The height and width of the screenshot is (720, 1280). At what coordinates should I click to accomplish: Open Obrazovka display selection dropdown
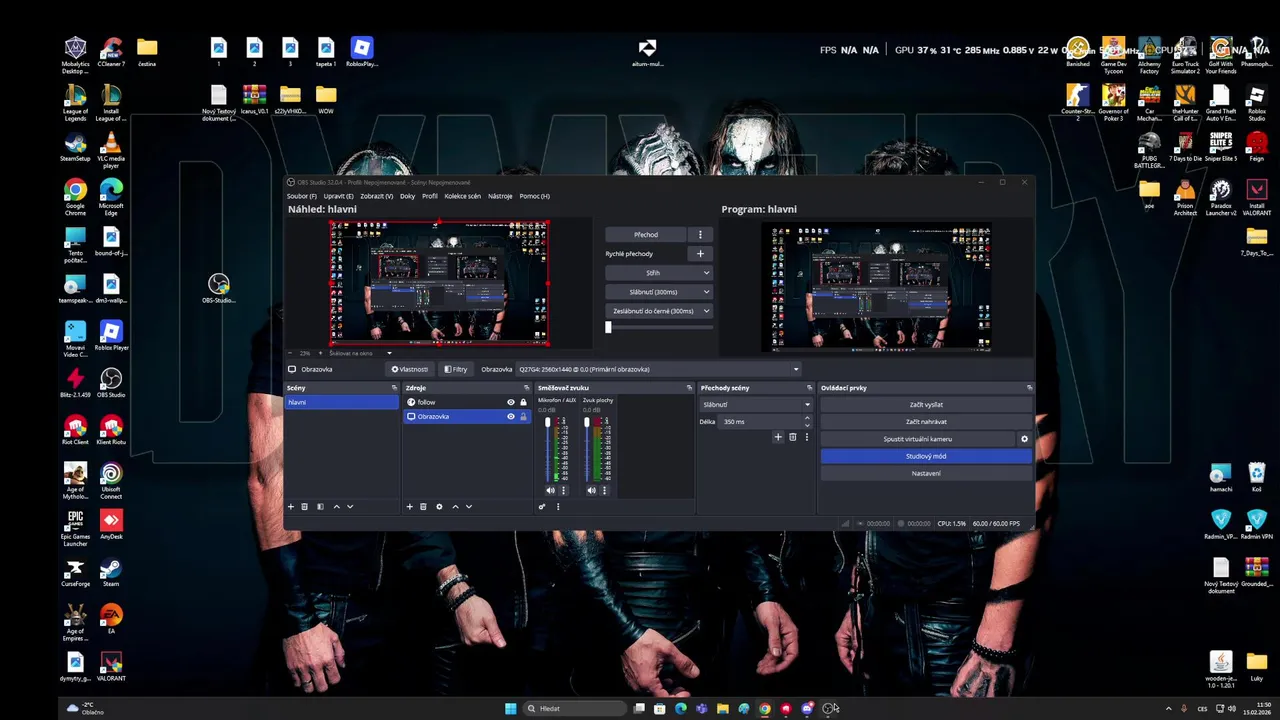coord(659,369)
